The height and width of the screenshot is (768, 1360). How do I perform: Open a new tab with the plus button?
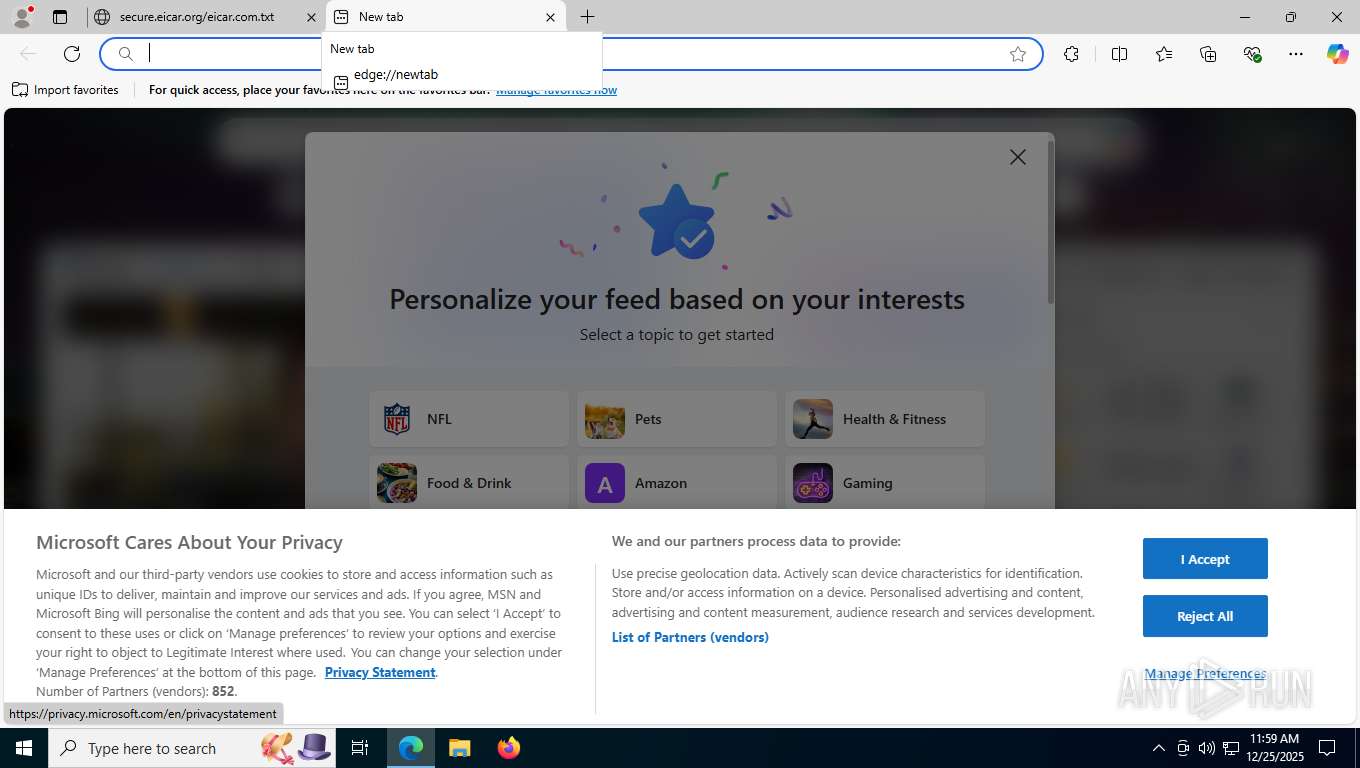pos(587,17)
